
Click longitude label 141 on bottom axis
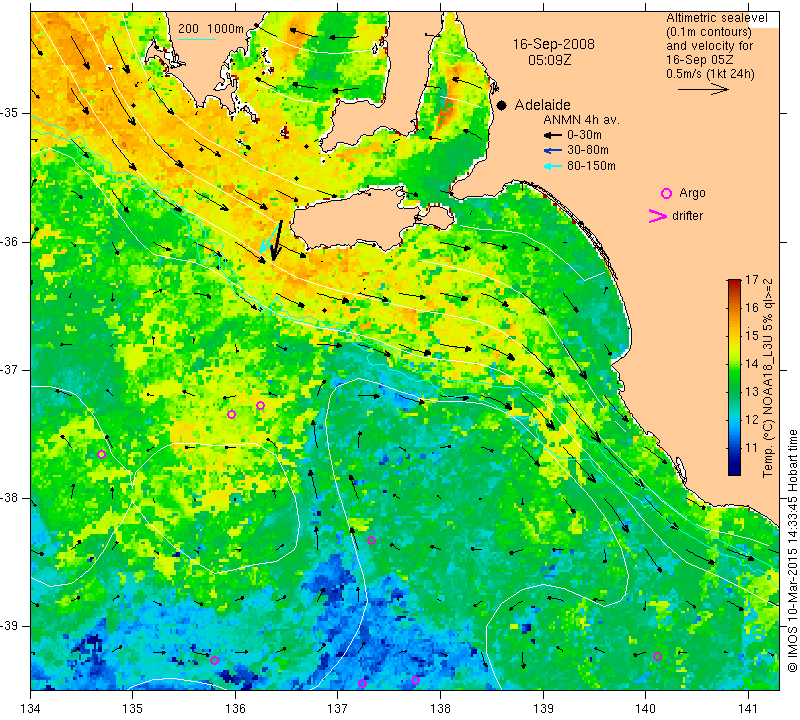tap(748, 709)
